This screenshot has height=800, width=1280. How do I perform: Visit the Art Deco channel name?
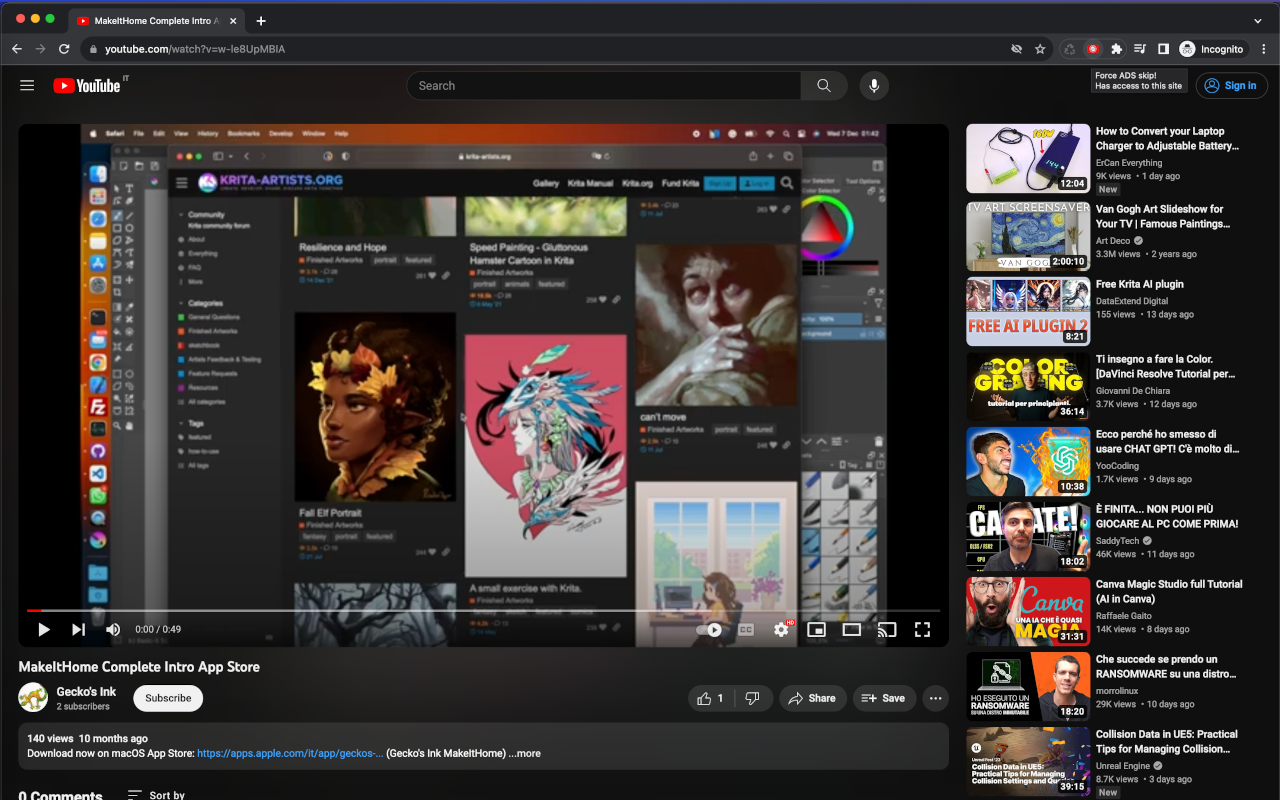[x=1113, y=241]
